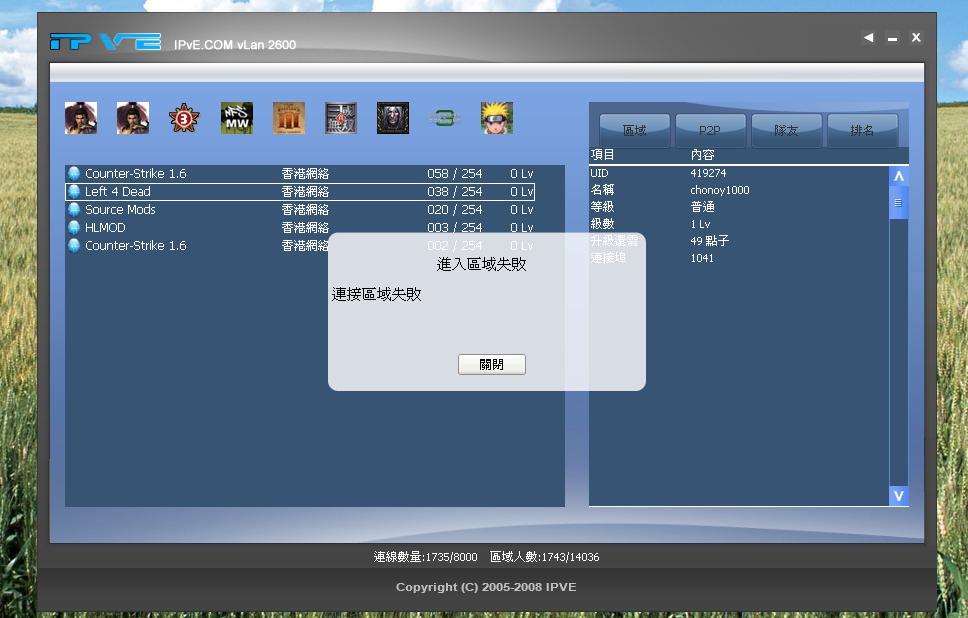The image size is (968, 618).
Task: Click the Copyright (C) 2005-2008 IPVE text
Action: tap(486, 587)
